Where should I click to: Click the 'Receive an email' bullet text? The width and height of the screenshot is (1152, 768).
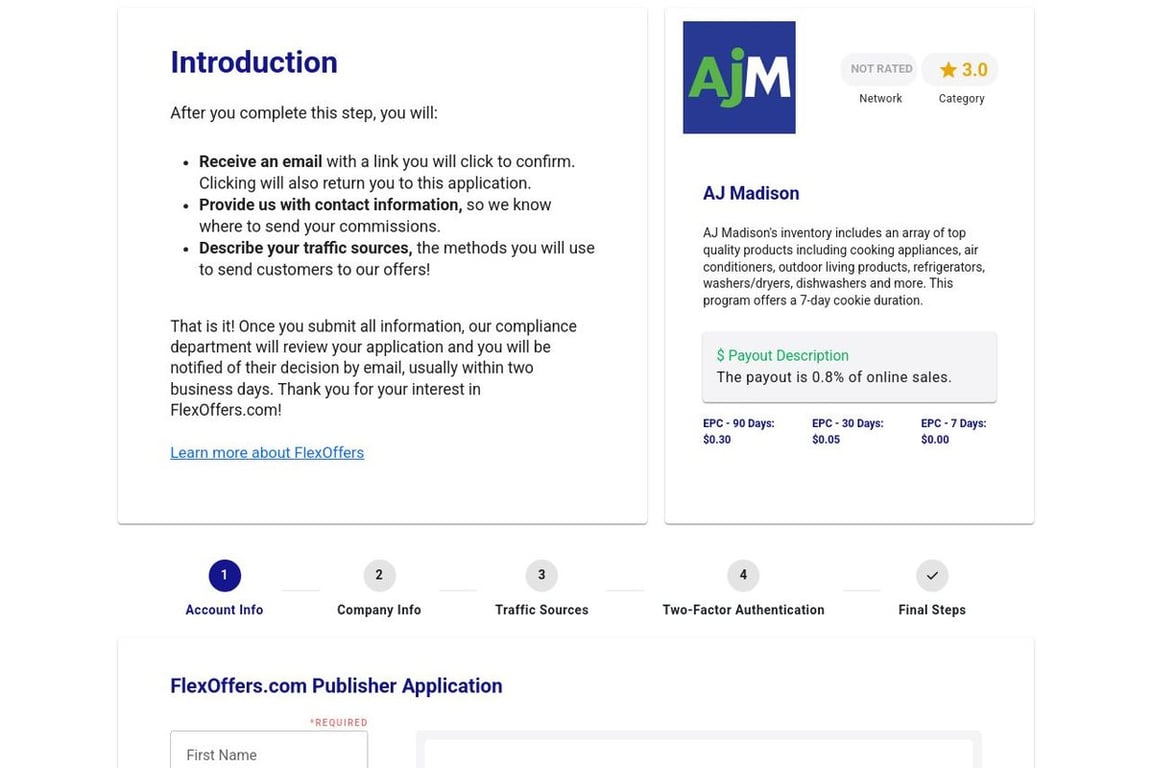point(260,162)
